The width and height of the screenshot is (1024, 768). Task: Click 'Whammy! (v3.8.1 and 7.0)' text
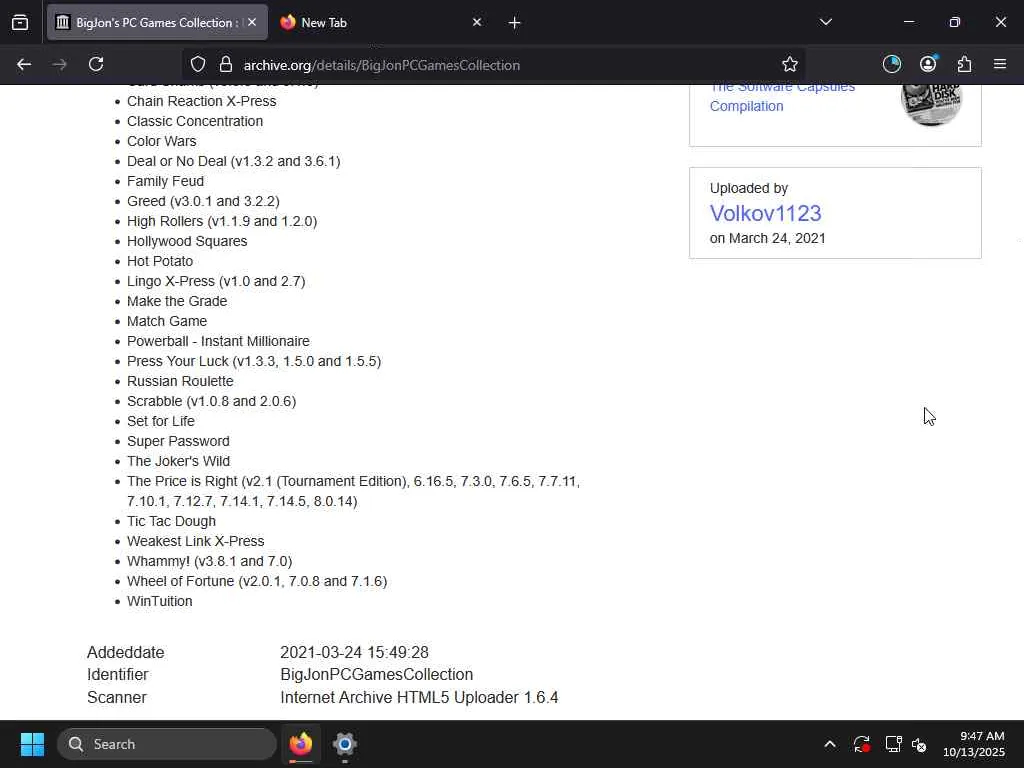coord(210,561)
